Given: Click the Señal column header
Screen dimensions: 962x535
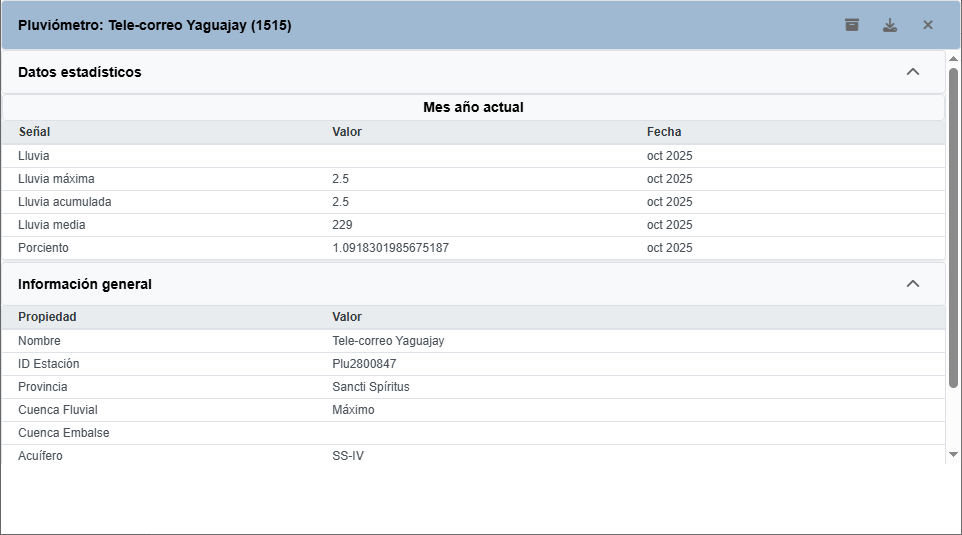Looking at the screenshot, I should click(35, 132).
